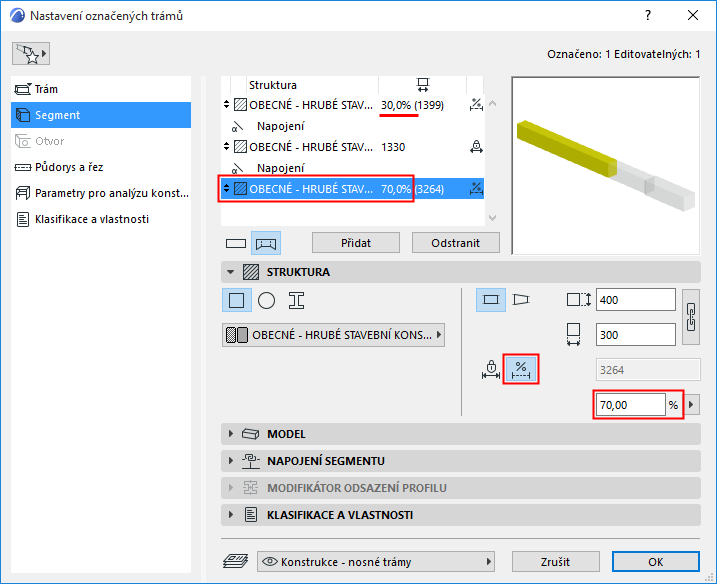
Task: Collapse the STRUKTURA panel
Action: point(230,272)
